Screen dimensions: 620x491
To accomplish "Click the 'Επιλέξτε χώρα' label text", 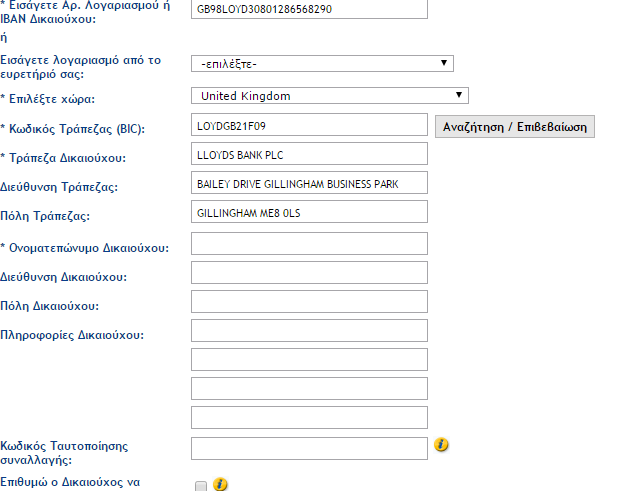I will coord(54,100).
